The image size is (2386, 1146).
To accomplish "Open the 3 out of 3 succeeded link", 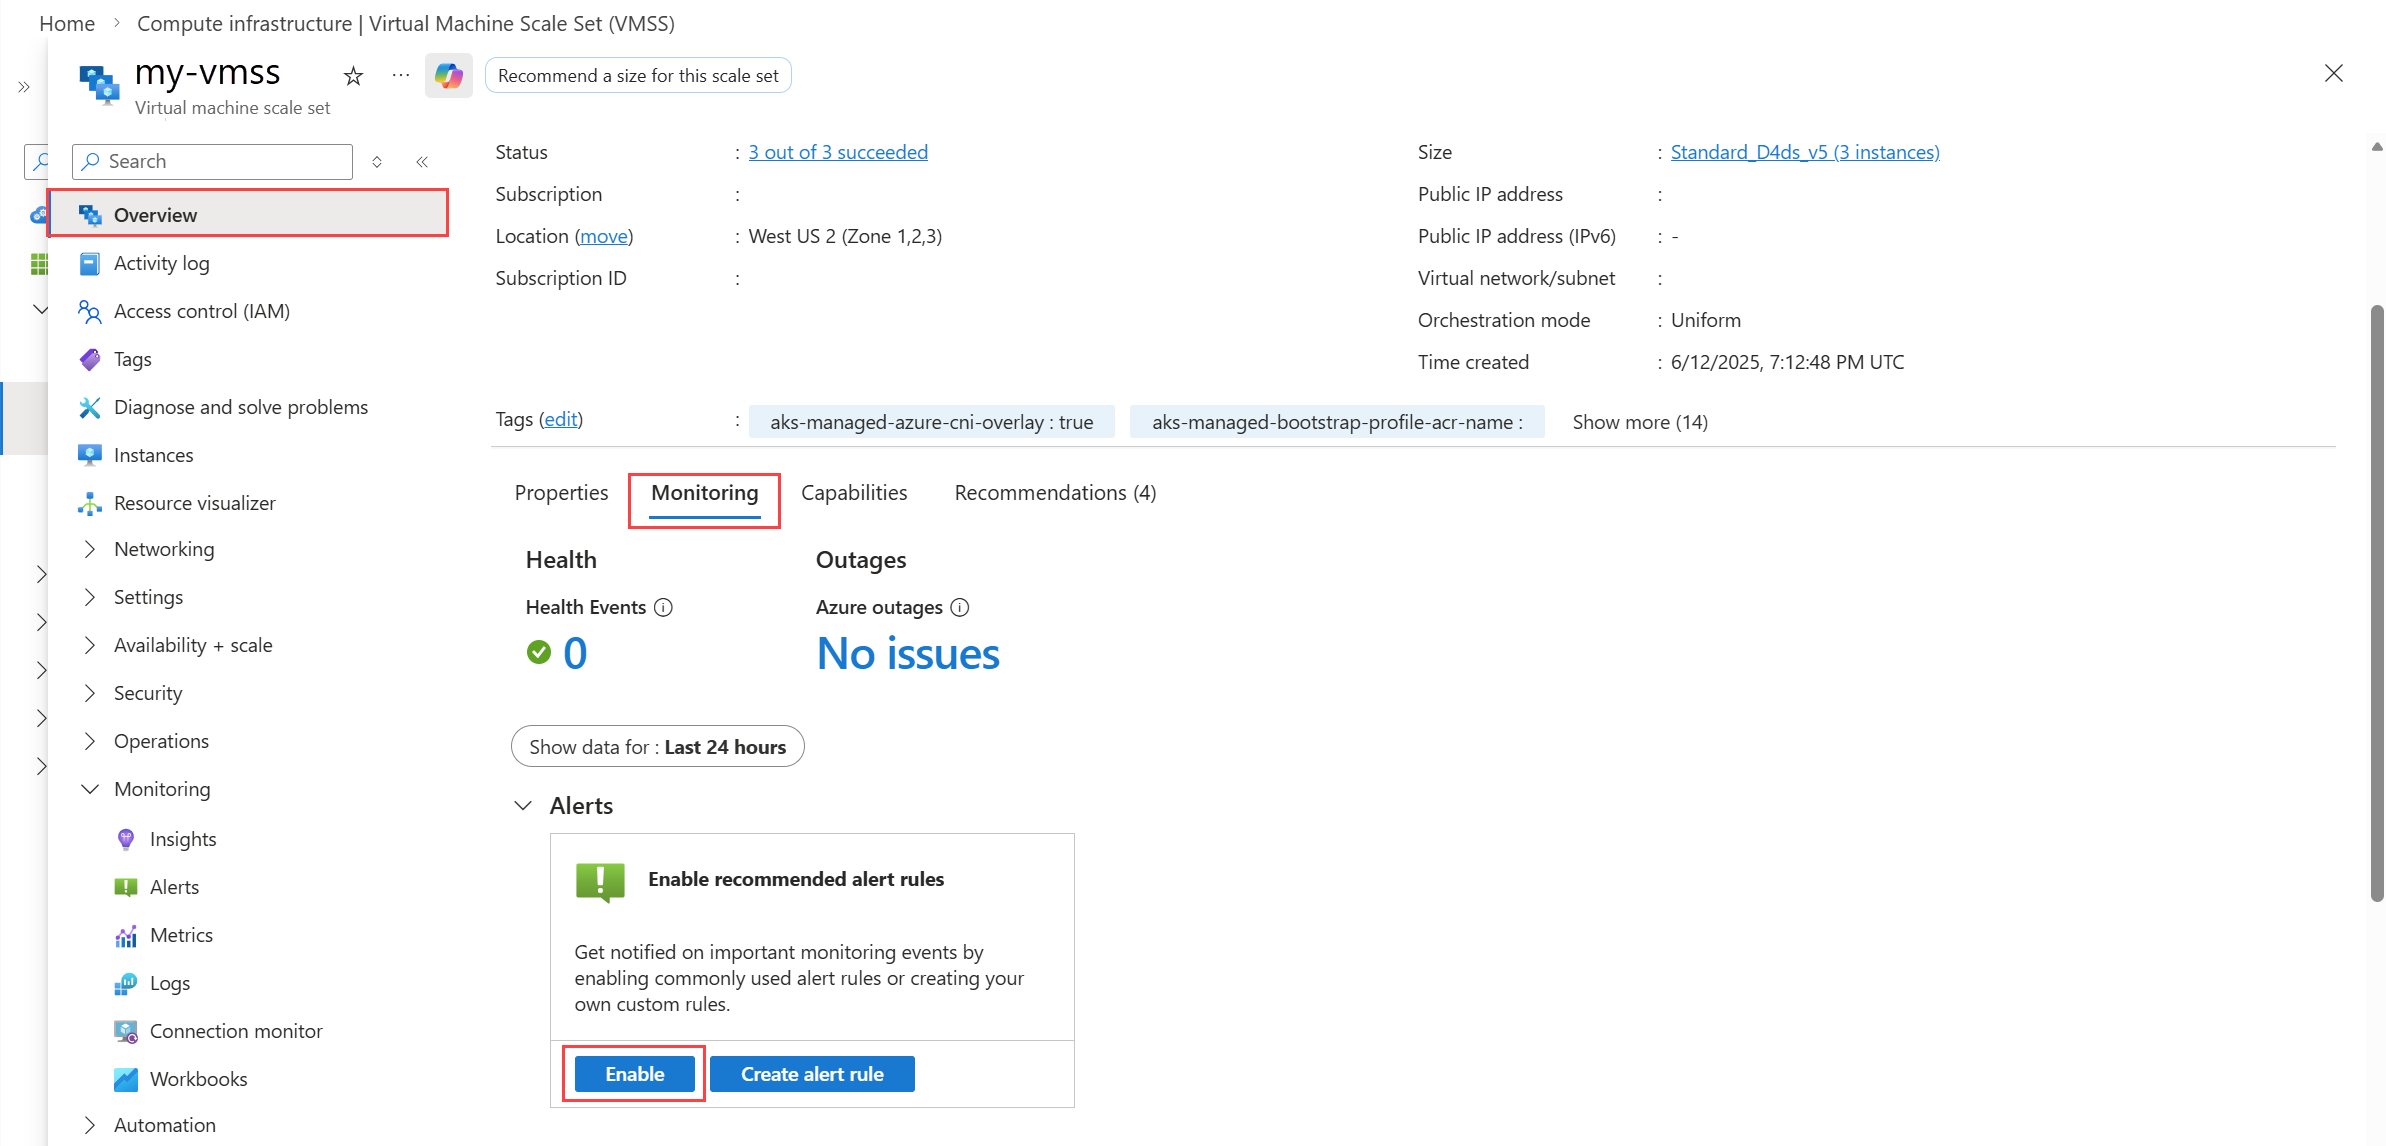I will click(x=838, y=152).
